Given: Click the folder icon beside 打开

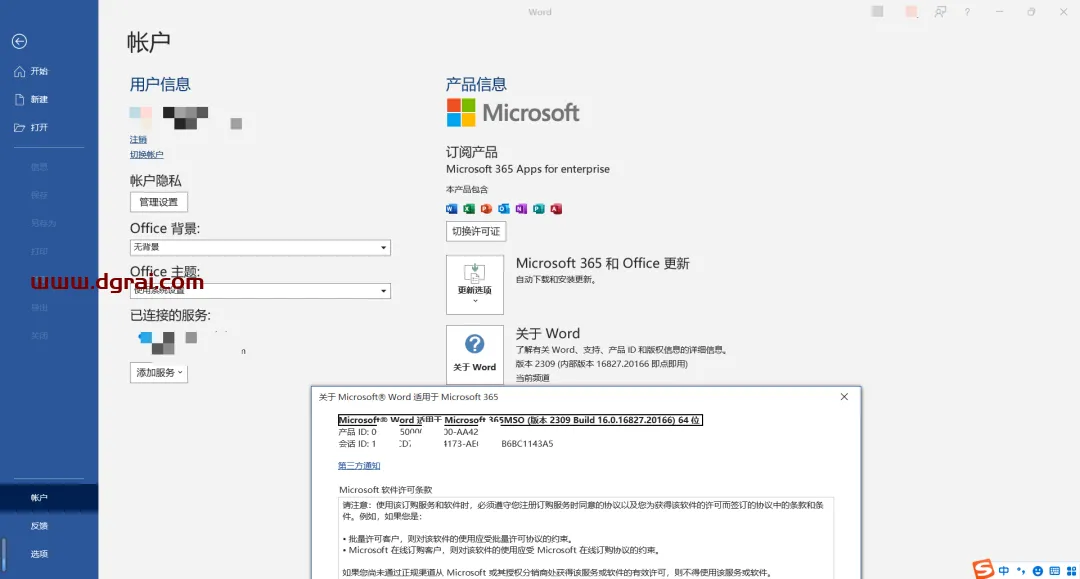Looking at the screenshot, I should (x=19, y=128).
